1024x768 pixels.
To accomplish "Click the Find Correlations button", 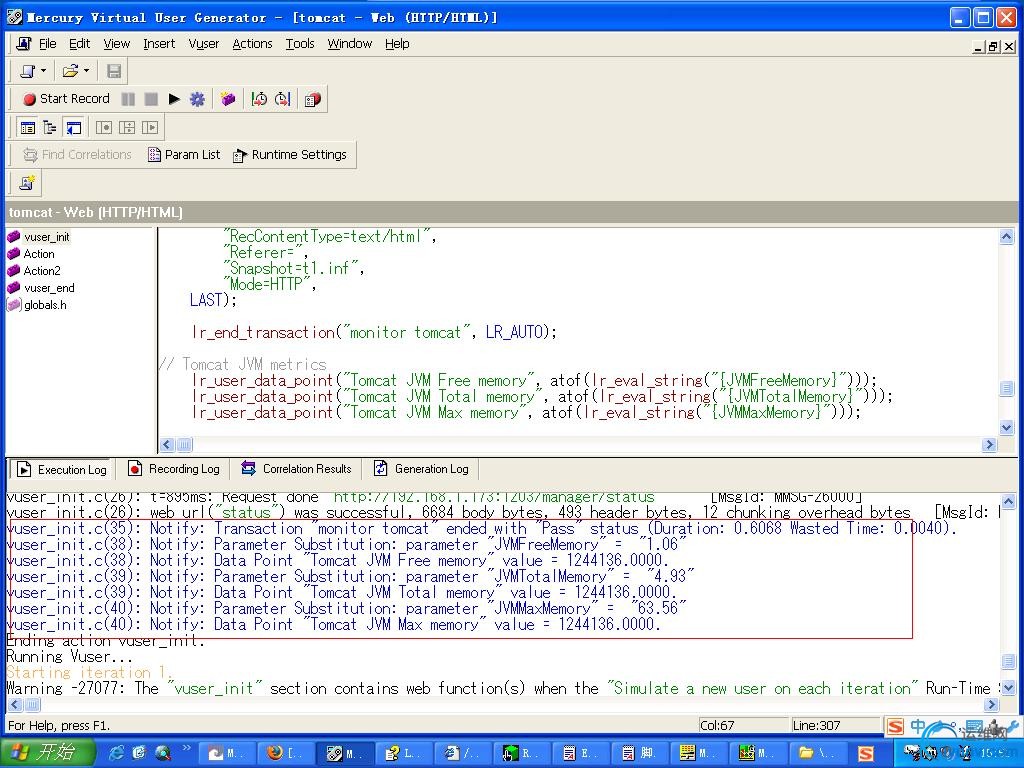I will point(77,155).
